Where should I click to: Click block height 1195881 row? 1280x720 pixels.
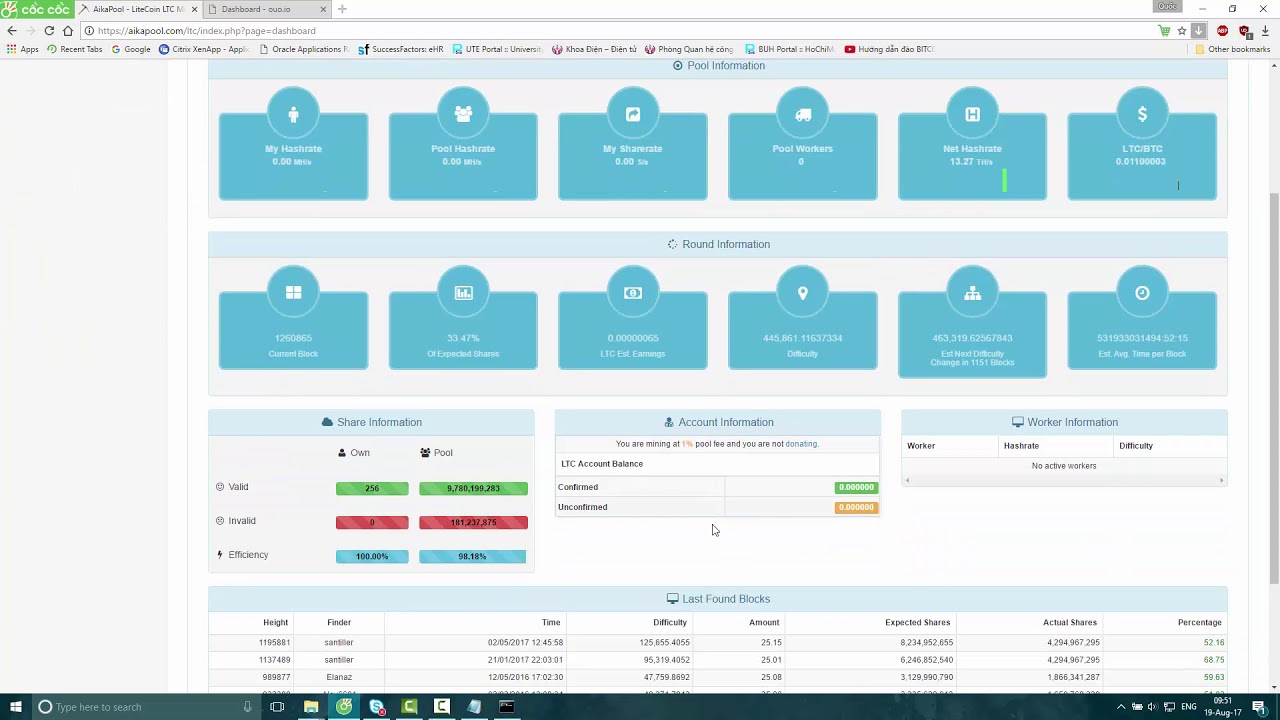tap(718, 642)
